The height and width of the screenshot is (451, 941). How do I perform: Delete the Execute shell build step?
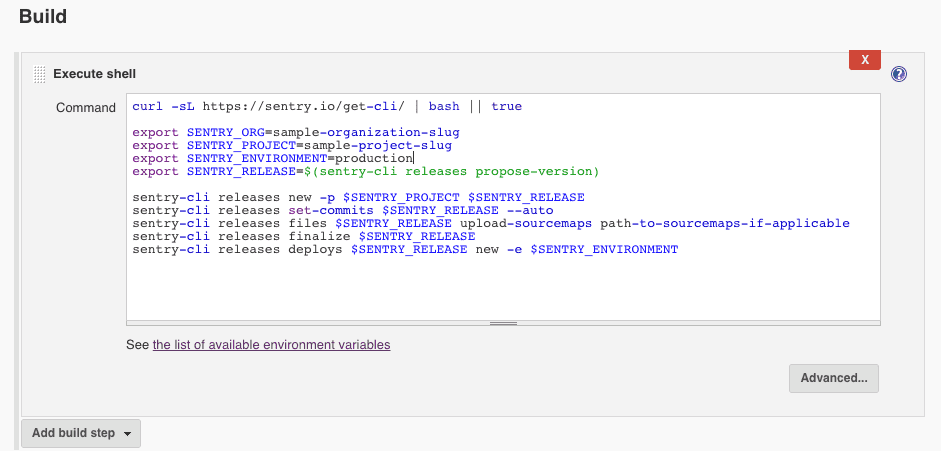pyautogui.click(x=864, y=59)
